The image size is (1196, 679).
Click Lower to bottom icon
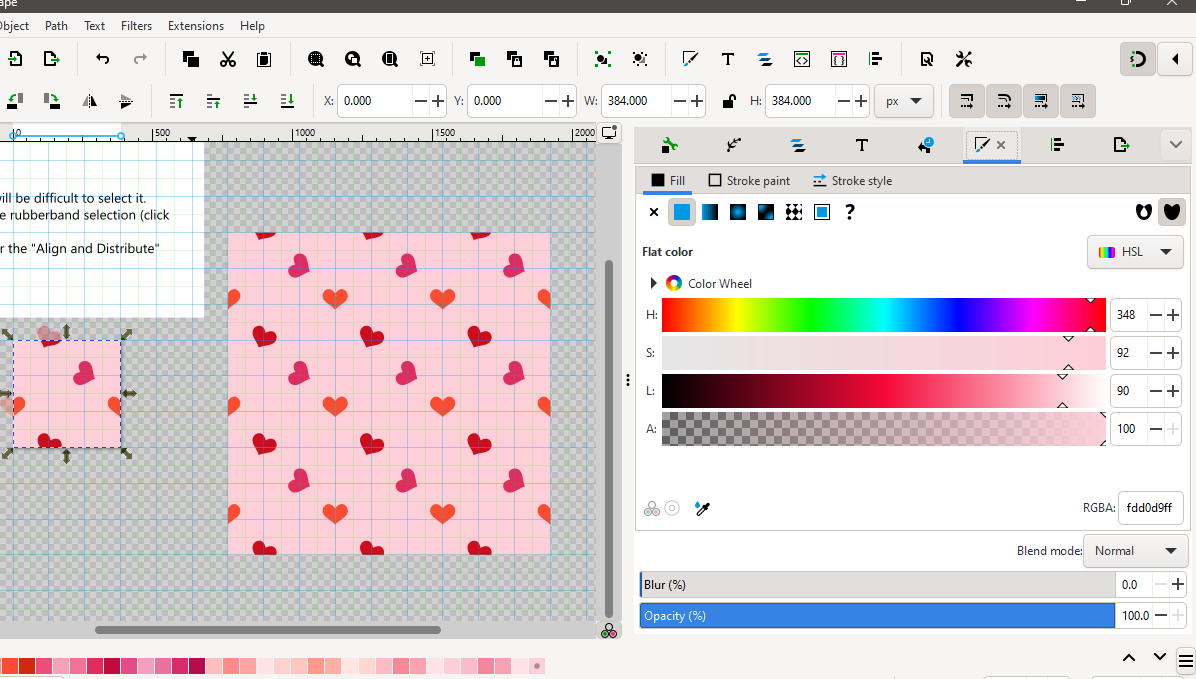click(288, 101)
